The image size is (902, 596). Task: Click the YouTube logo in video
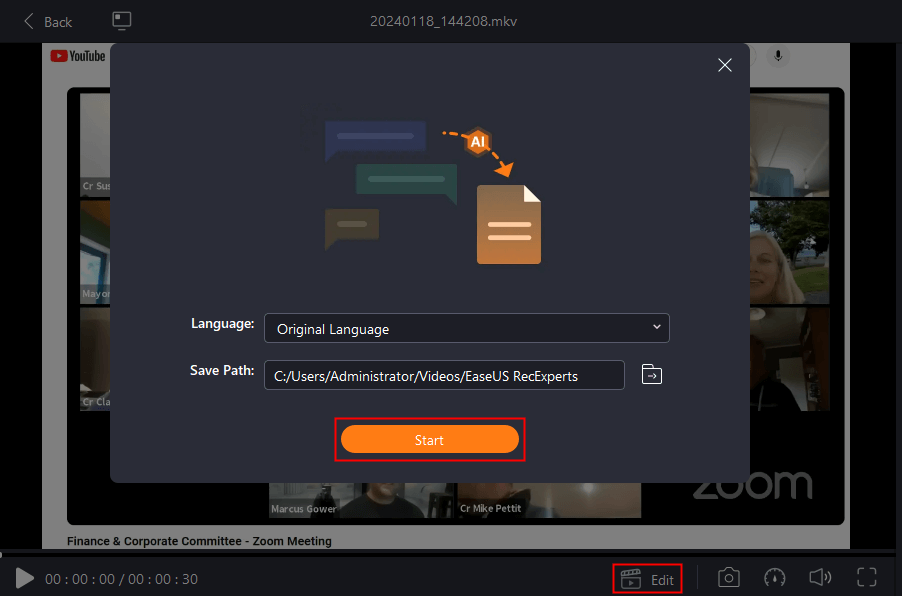coord(78,56)
